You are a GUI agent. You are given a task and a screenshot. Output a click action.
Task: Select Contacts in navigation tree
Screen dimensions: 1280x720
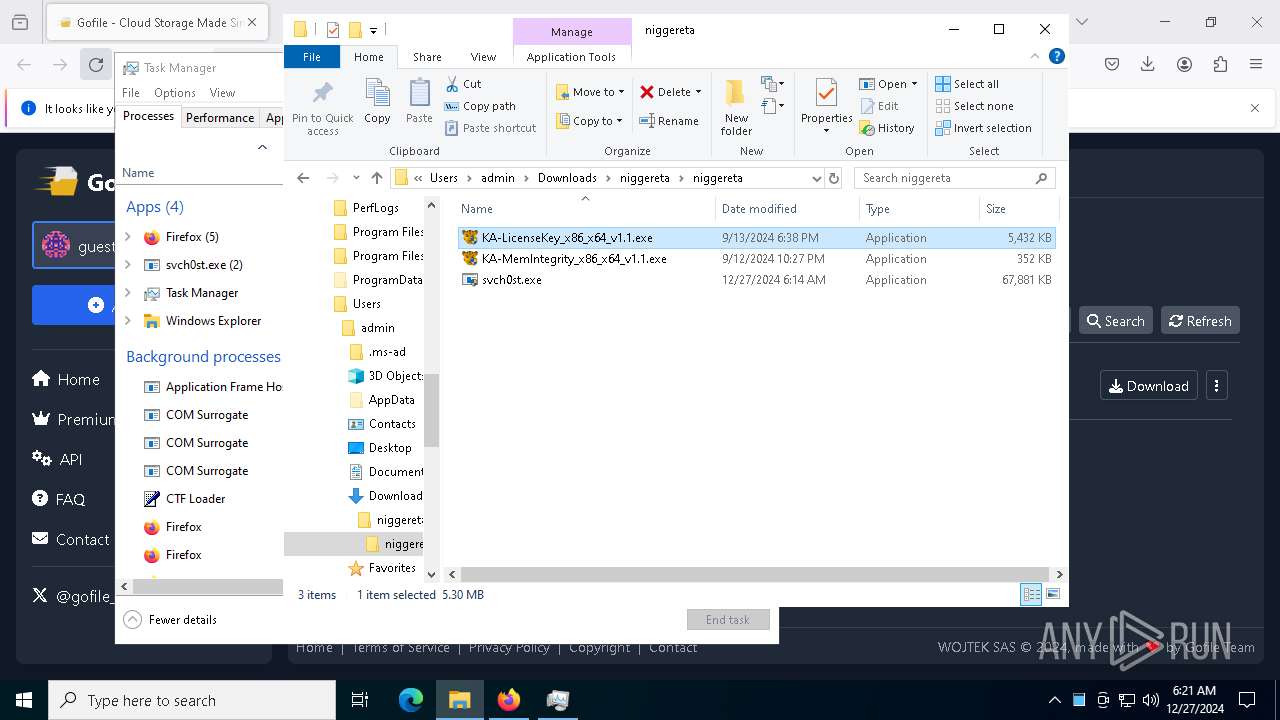click(391, 424)
